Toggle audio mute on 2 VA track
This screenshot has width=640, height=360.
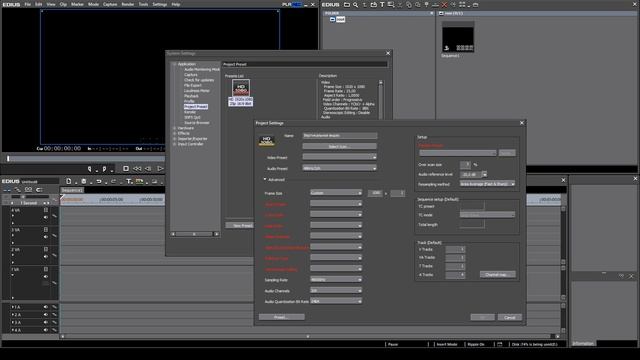pyautogui.click(x=46, y=256)
